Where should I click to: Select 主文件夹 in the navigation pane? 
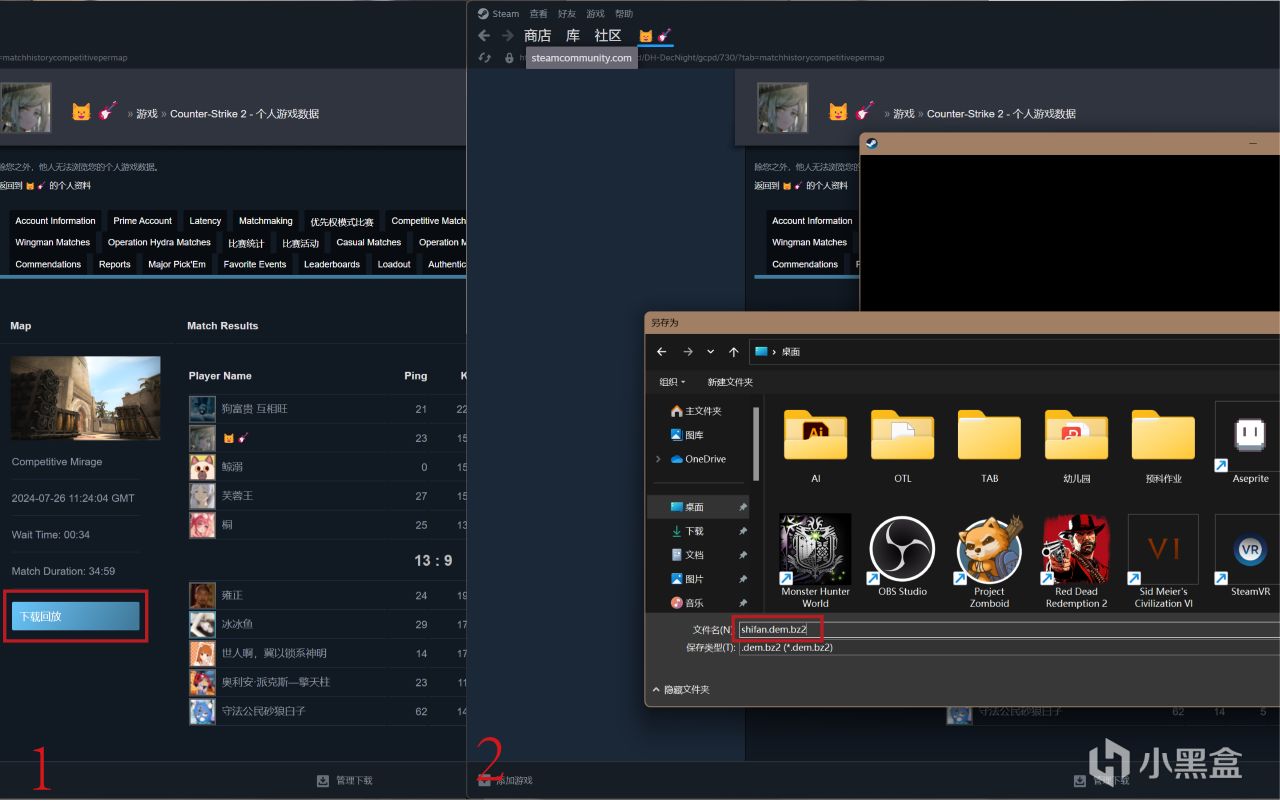coord(696,411)
